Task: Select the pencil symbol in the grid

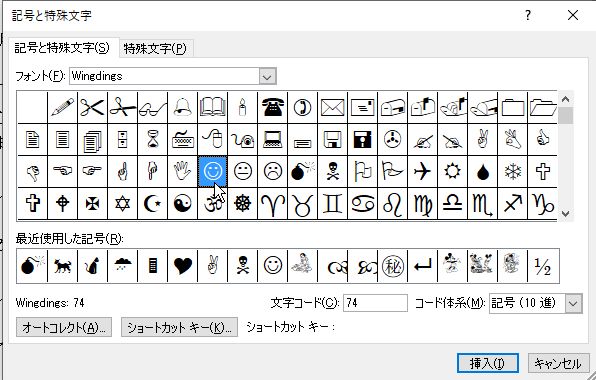Action: 62,108
